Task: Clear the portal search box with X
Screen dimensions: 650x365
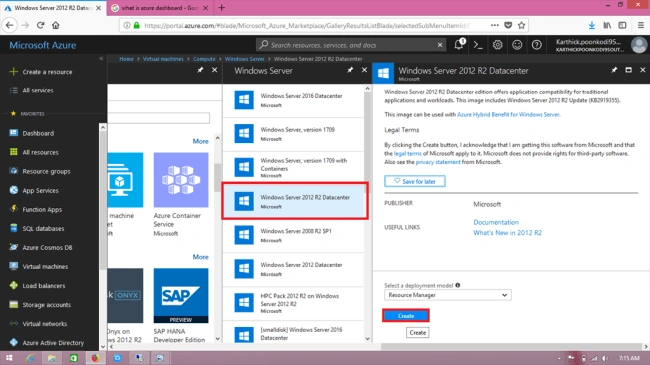Action: pos(440,45)
